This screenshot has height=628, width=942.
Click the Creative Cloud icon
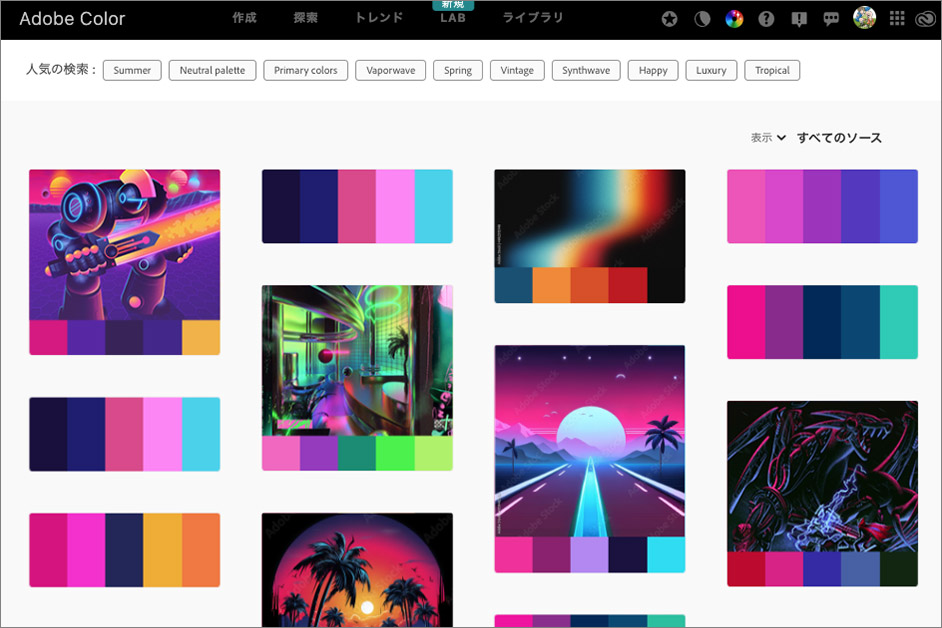tap(926, 20)
